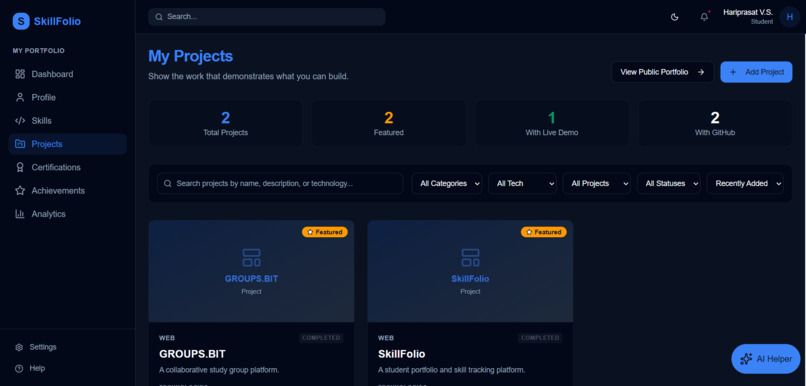806x386 pixels.
Task: Click the Add Project button
Action: [x=756, y=72]
